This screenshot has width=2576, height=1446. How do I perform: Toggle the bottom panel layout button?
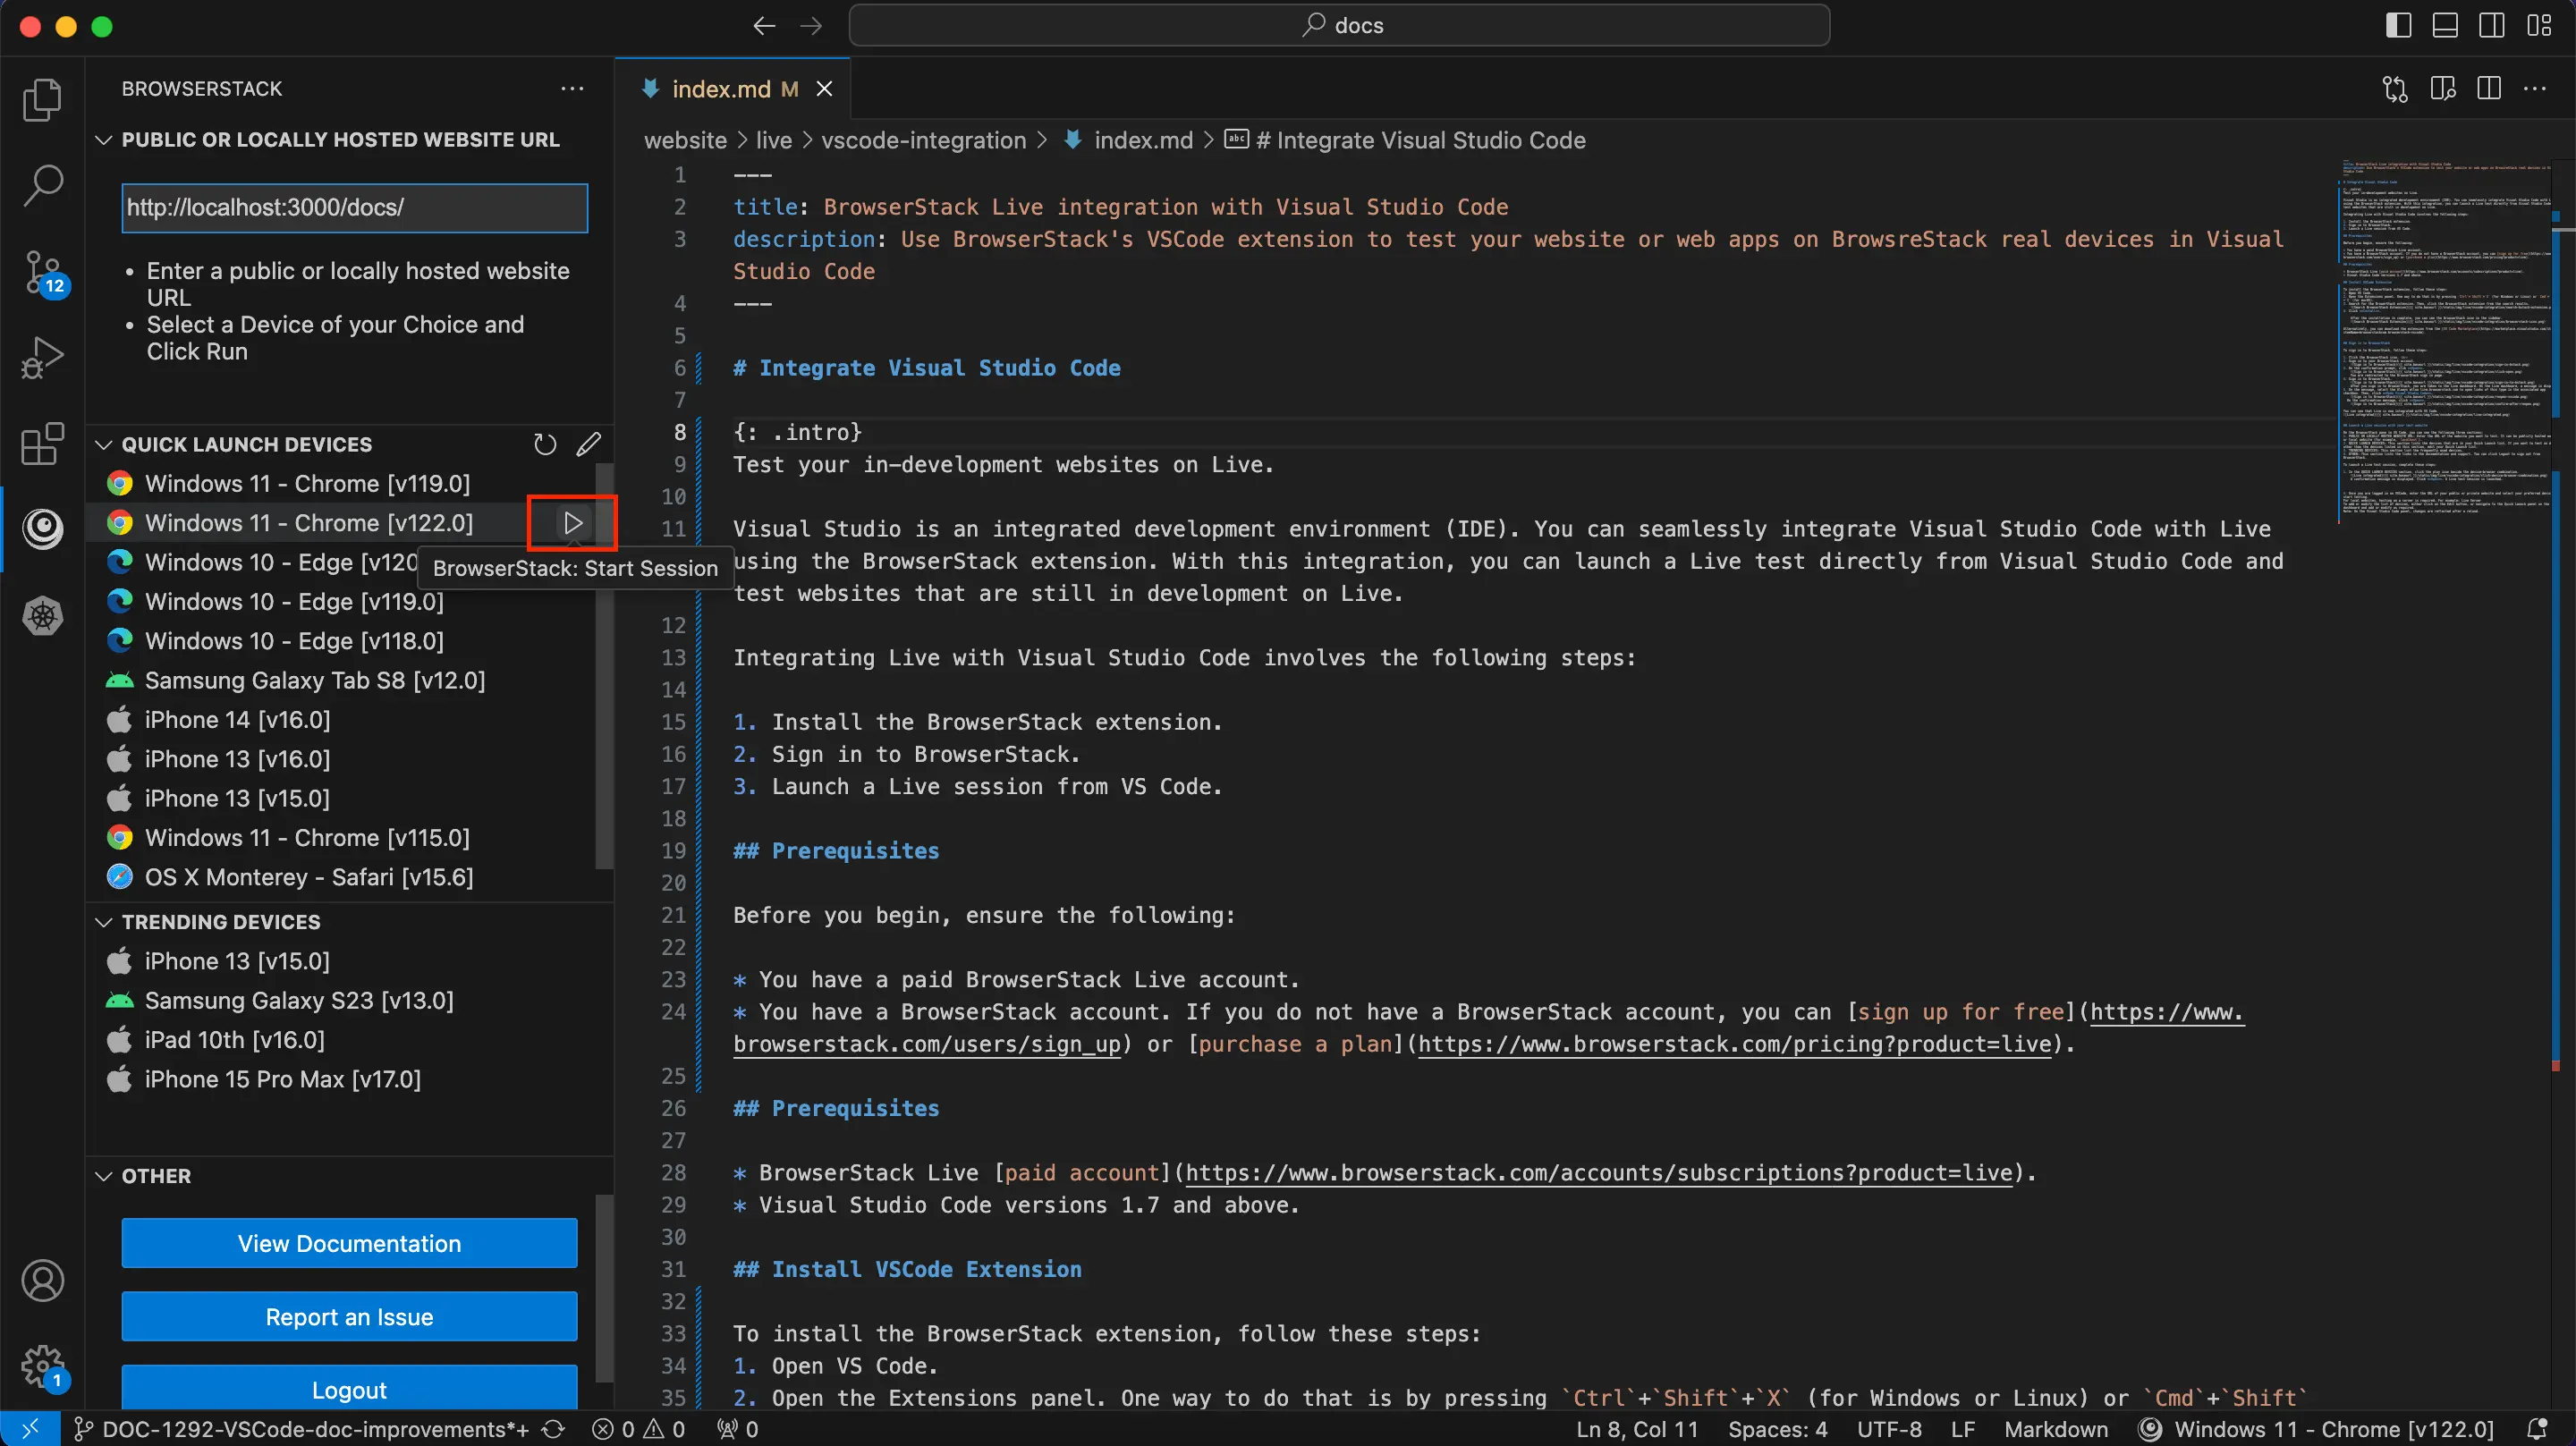coord(2445,25)
